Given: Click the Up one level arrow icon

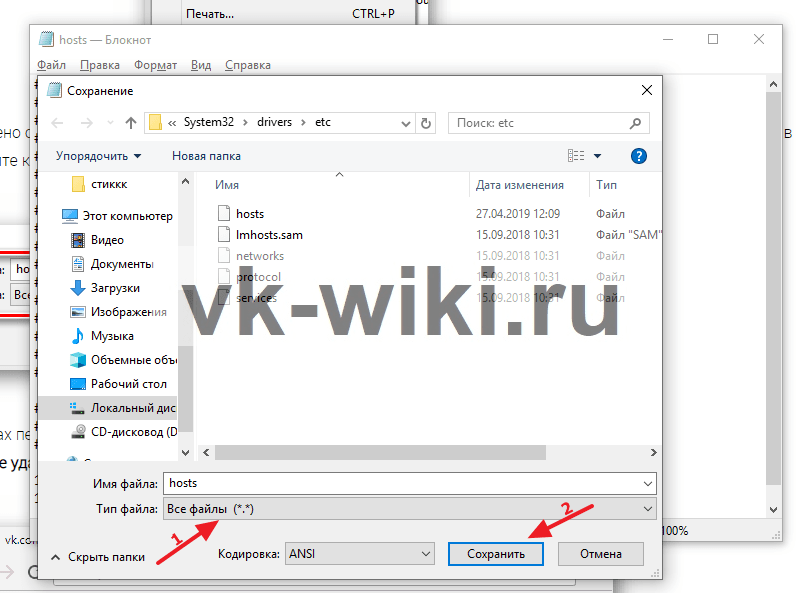Looking at the screenshot, I should (130, 123).
